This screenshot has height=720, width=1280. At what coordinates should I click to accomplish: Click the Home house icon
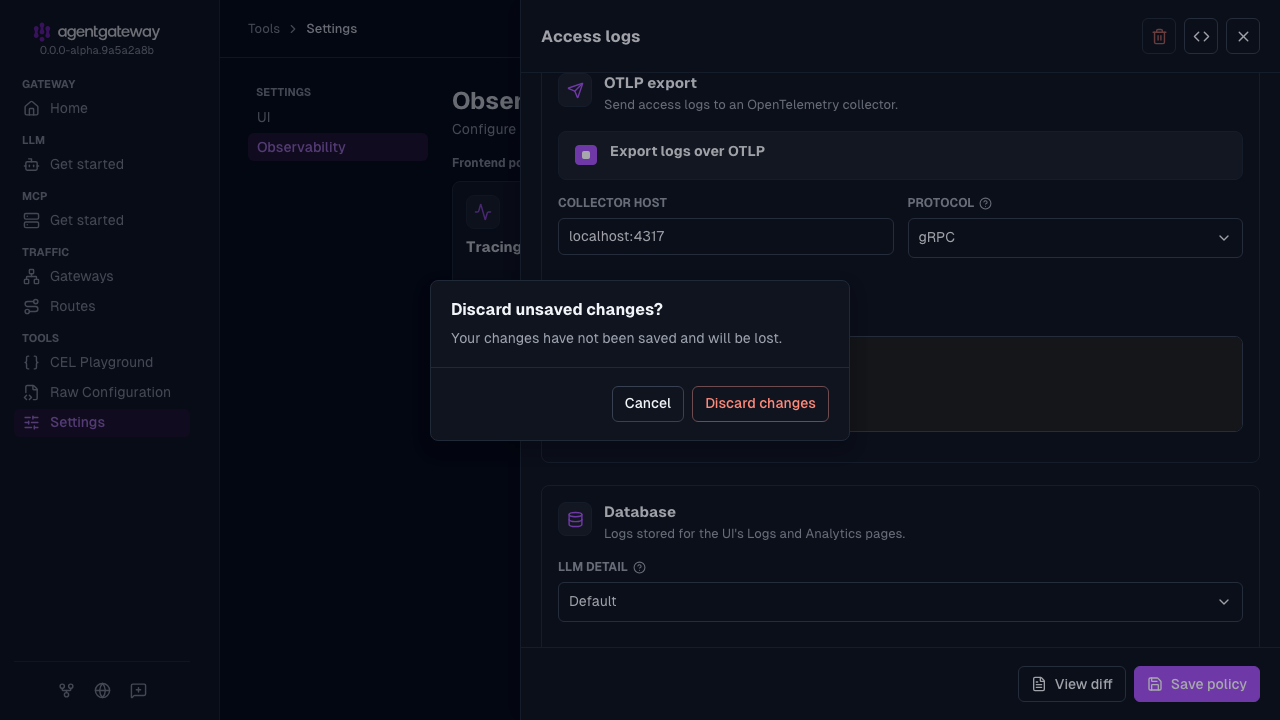tap(32, 108)
